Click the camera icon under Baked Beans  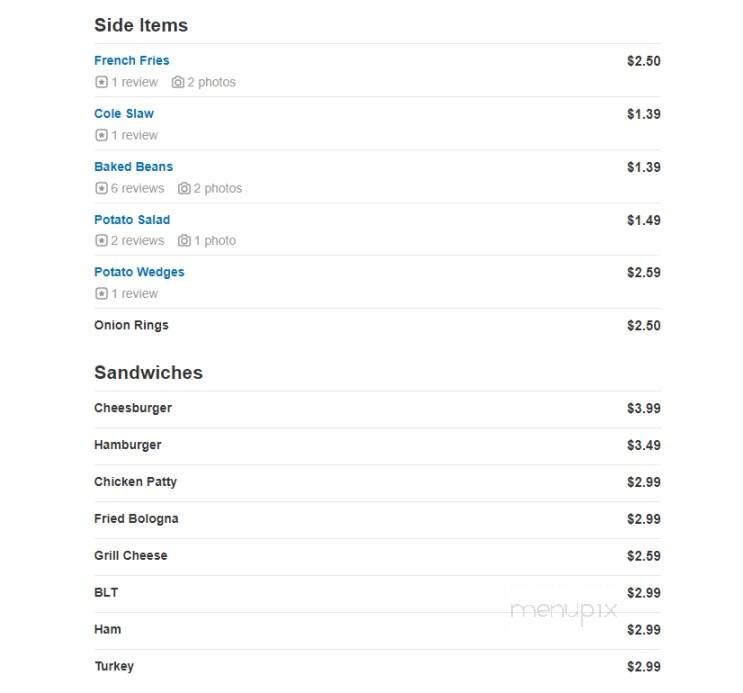184,188
